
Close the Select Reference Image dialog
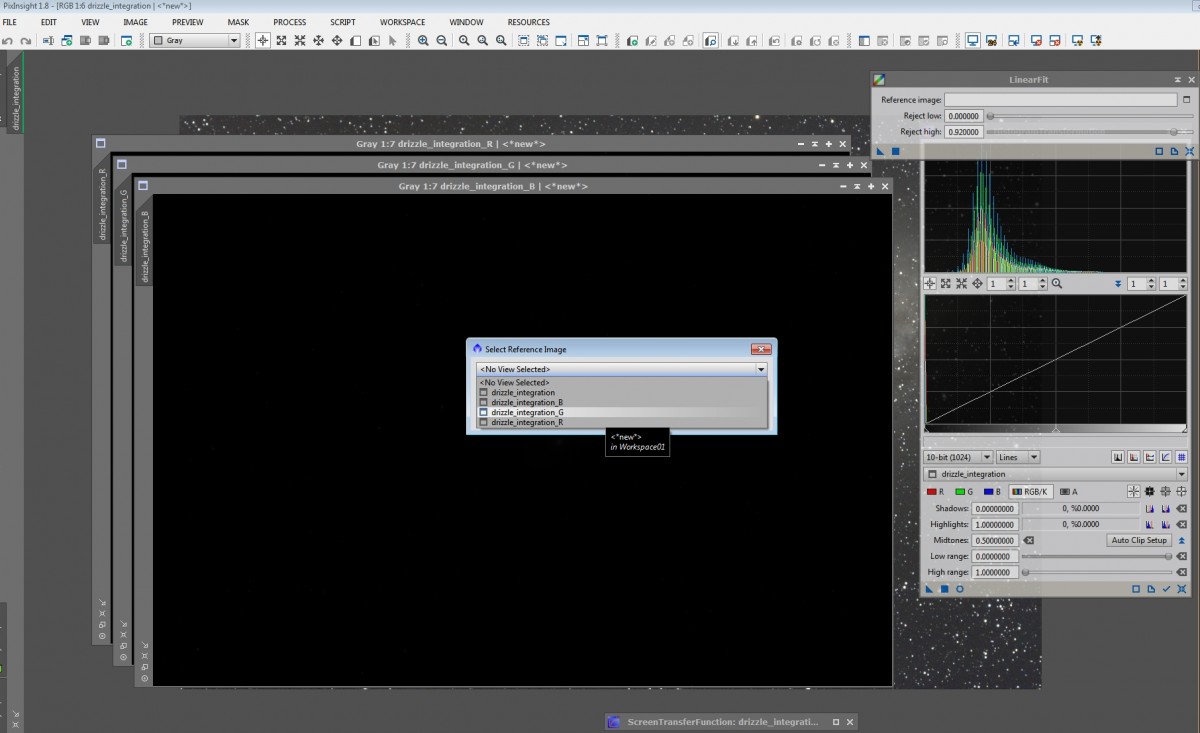pos(761,349)
